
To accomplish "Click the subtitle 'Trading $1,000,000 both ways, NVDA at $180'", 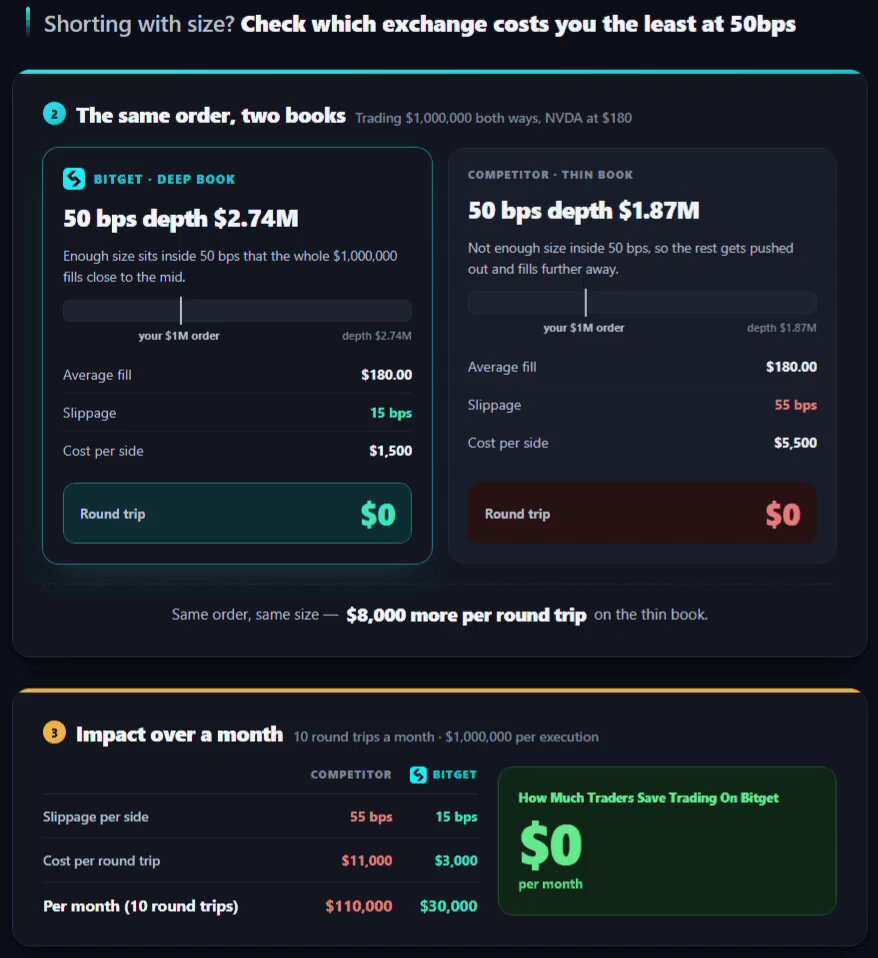I will point(494,118).
